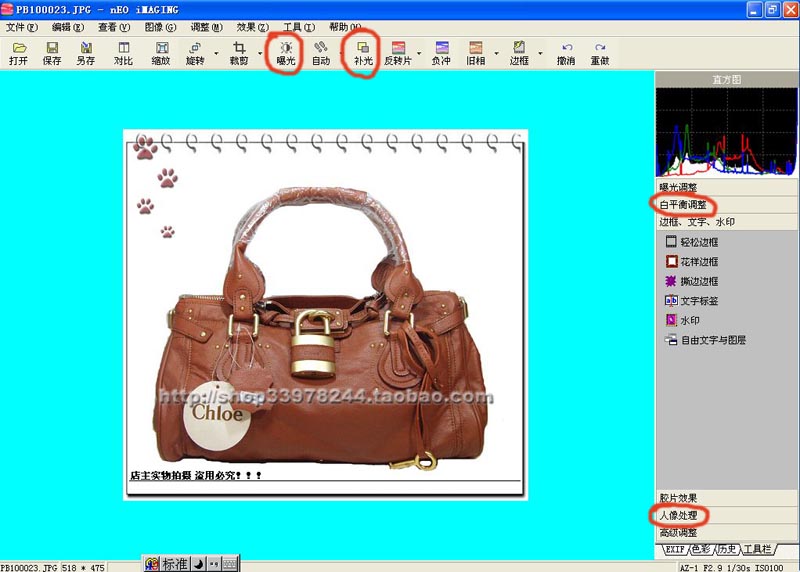Screen dimensions: 800x572
Task: Open the dropdown arrow next to 裁剪
Action: tap(260, 53)
